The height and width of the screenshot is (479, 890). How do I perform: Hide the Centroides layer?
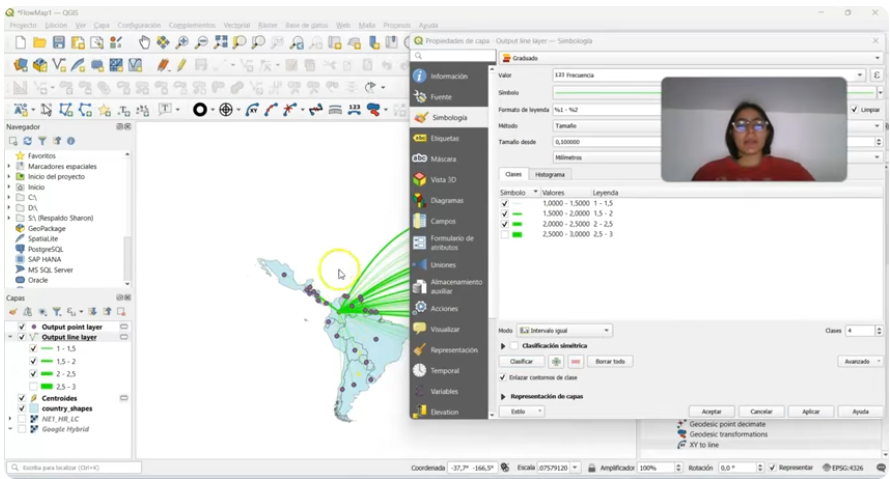tap(22, 398)
